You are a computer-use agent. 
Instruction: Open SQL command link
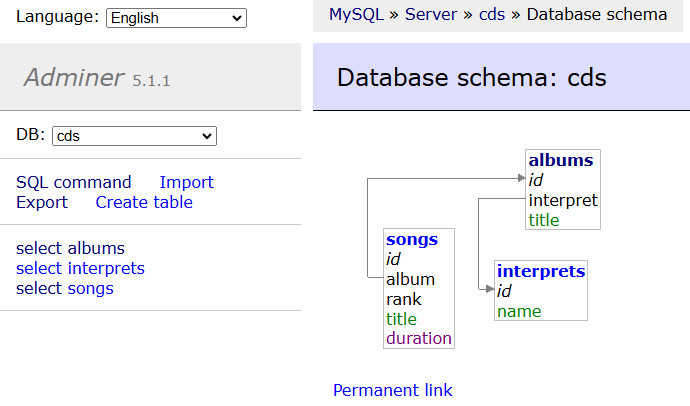(73, 182)
